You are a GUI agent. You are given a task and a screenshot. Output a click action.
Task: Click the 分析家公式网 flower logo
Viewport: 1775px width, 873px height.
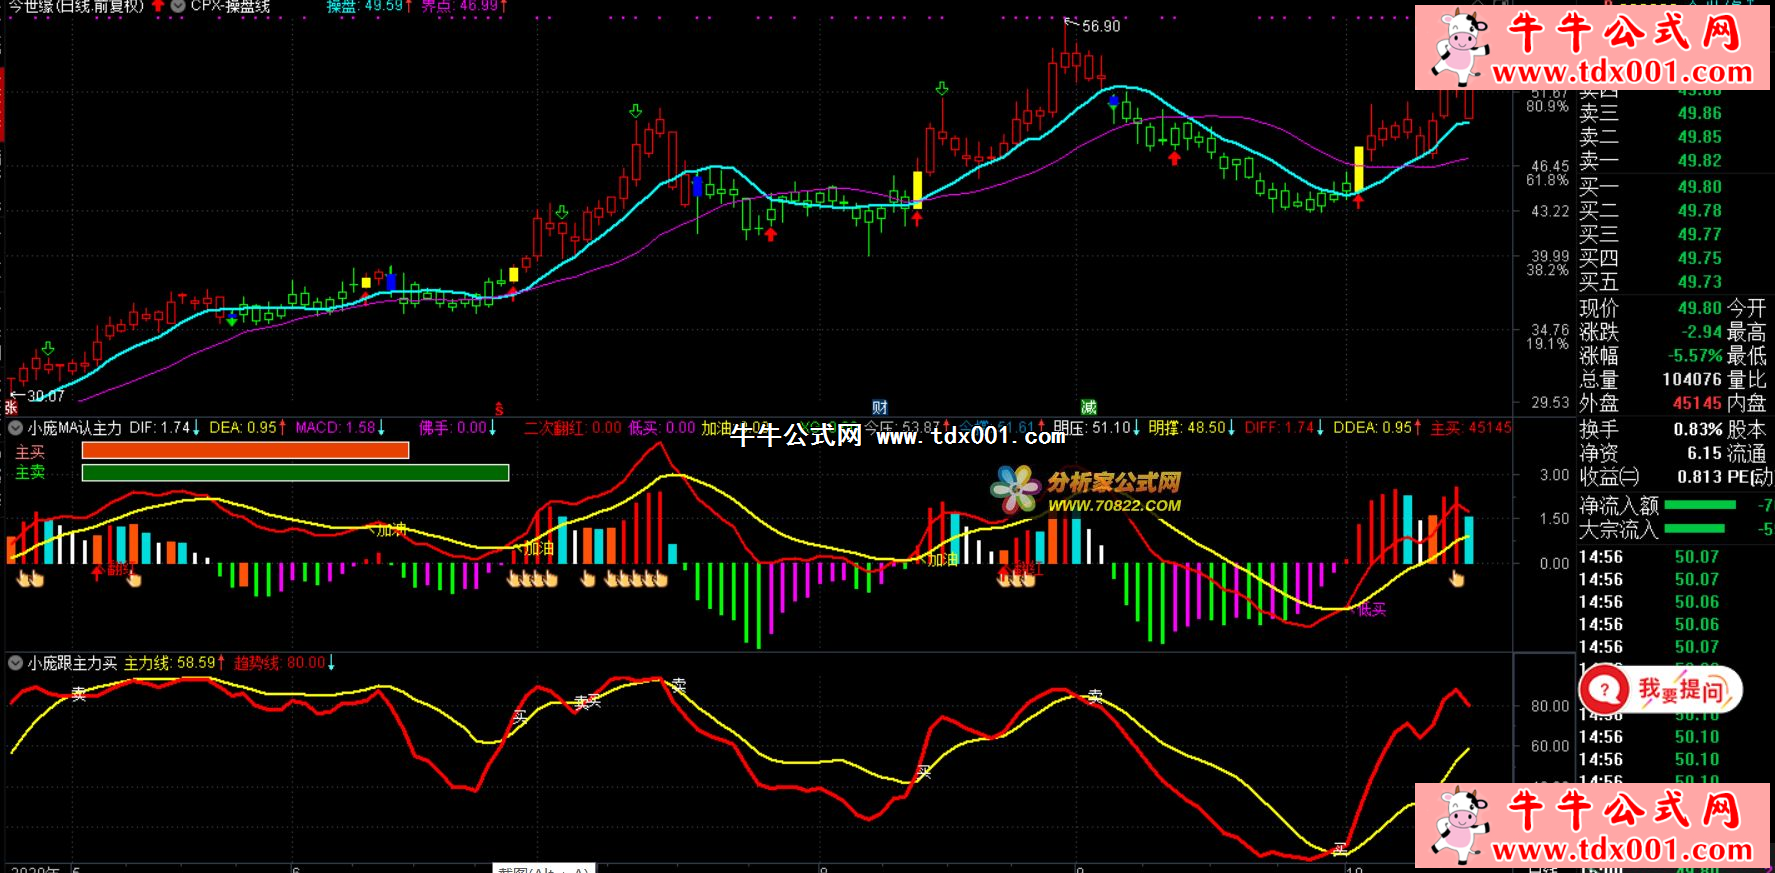(x=1016, y=489)
